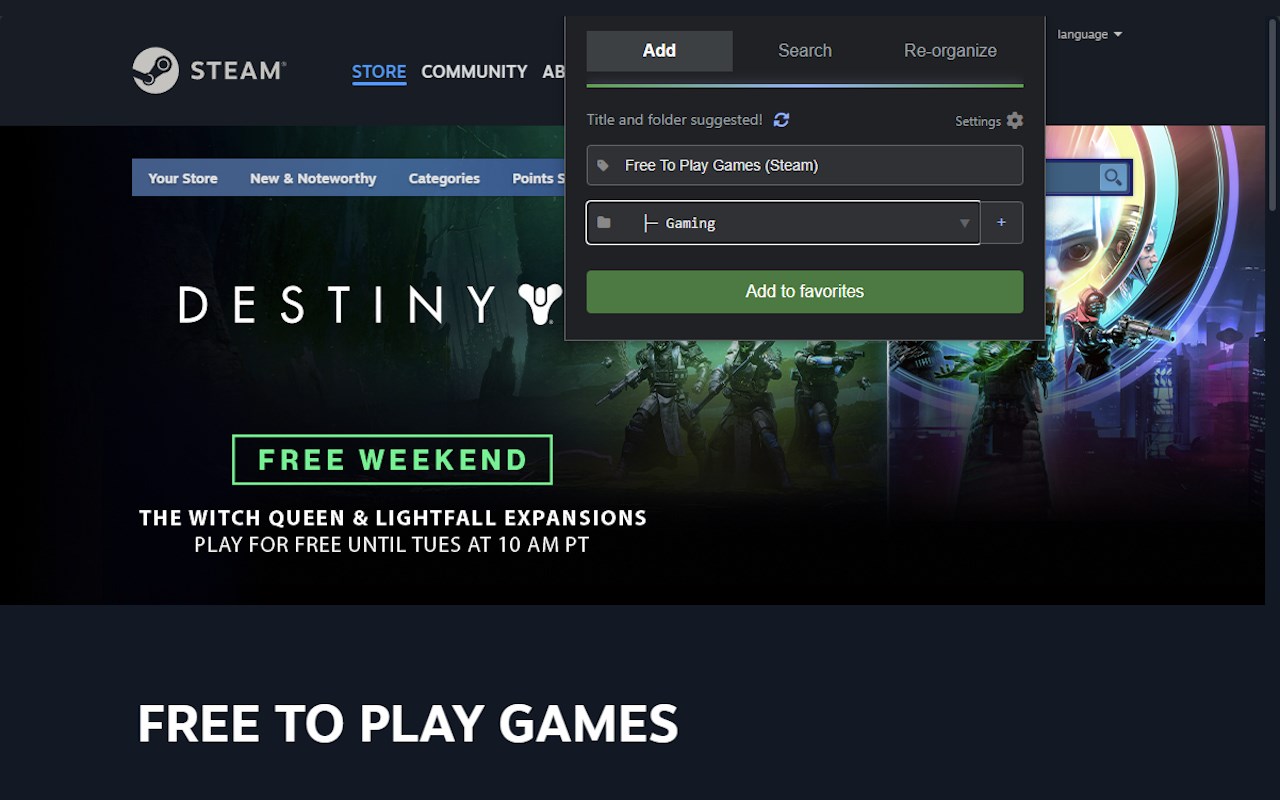
Task: Switch to the Re-organize tab
Action: 950,51
